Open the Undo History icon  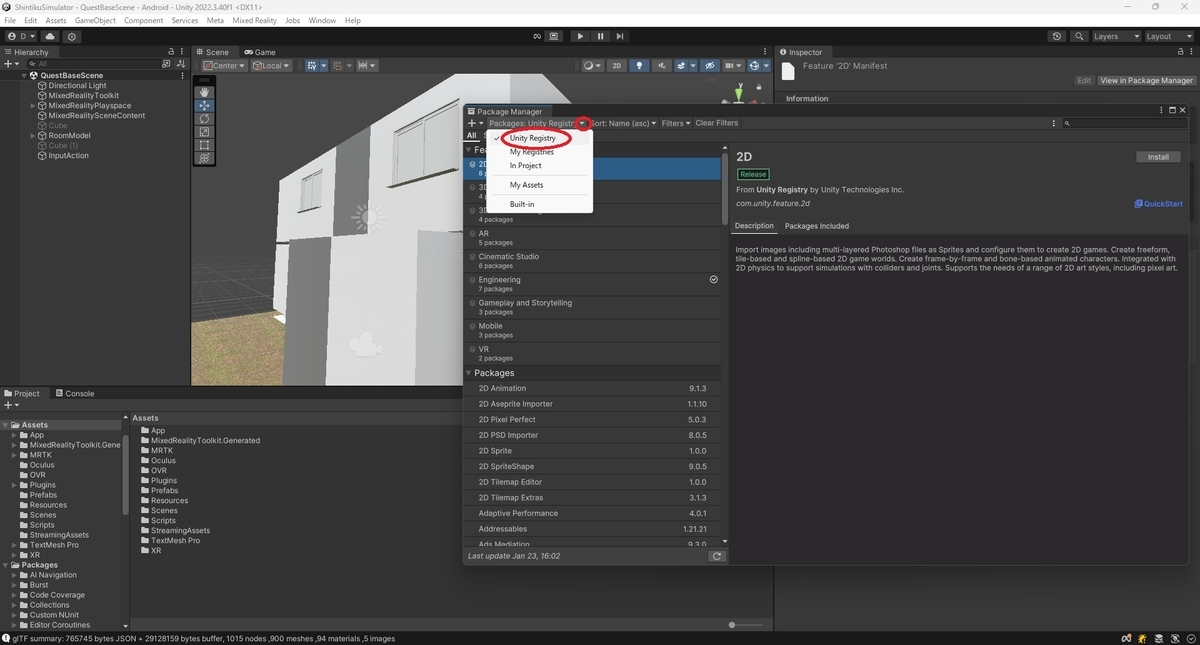[x=1057, y=36]
